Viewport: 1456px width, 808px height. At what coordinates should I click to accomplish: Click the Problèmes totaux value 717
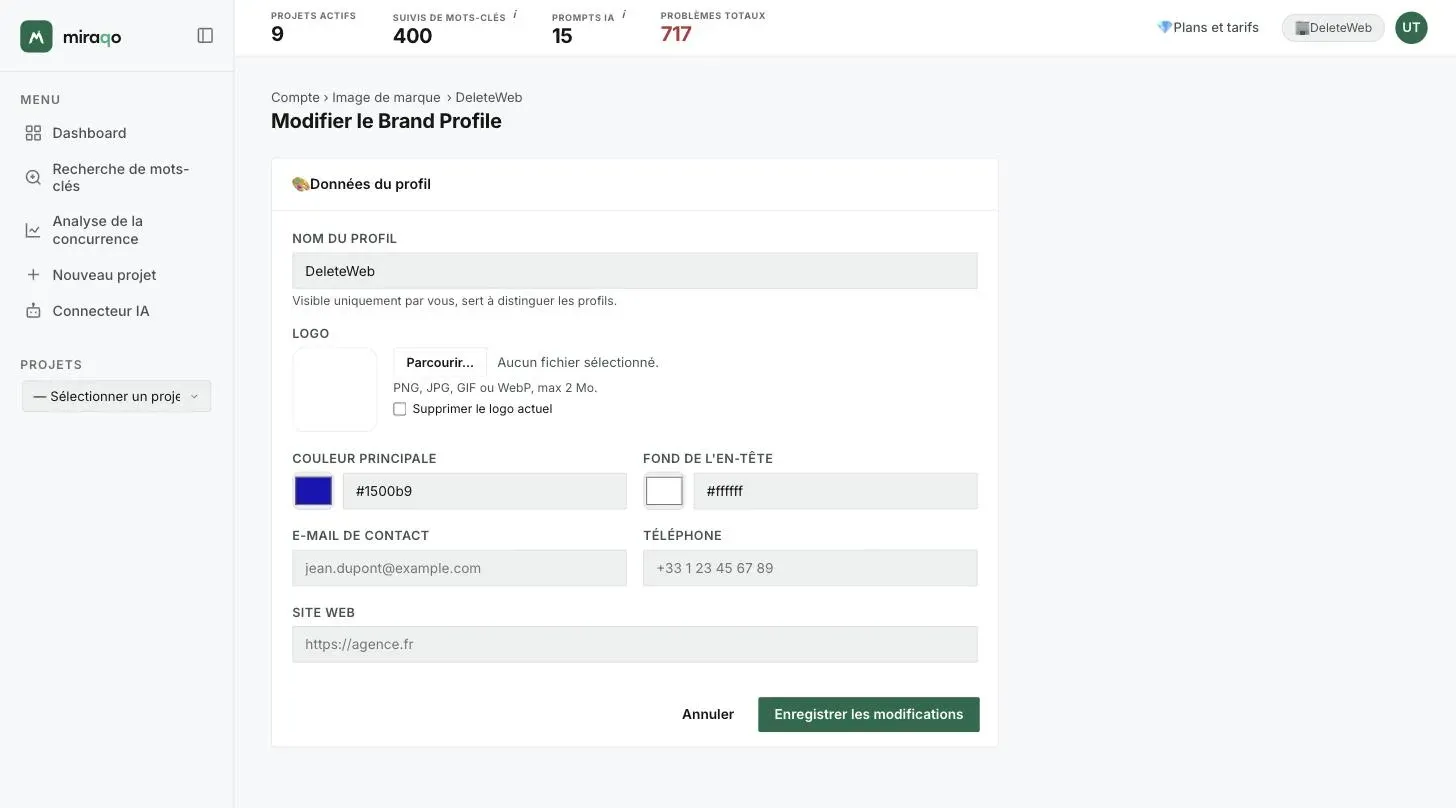[x=676, y=34]
